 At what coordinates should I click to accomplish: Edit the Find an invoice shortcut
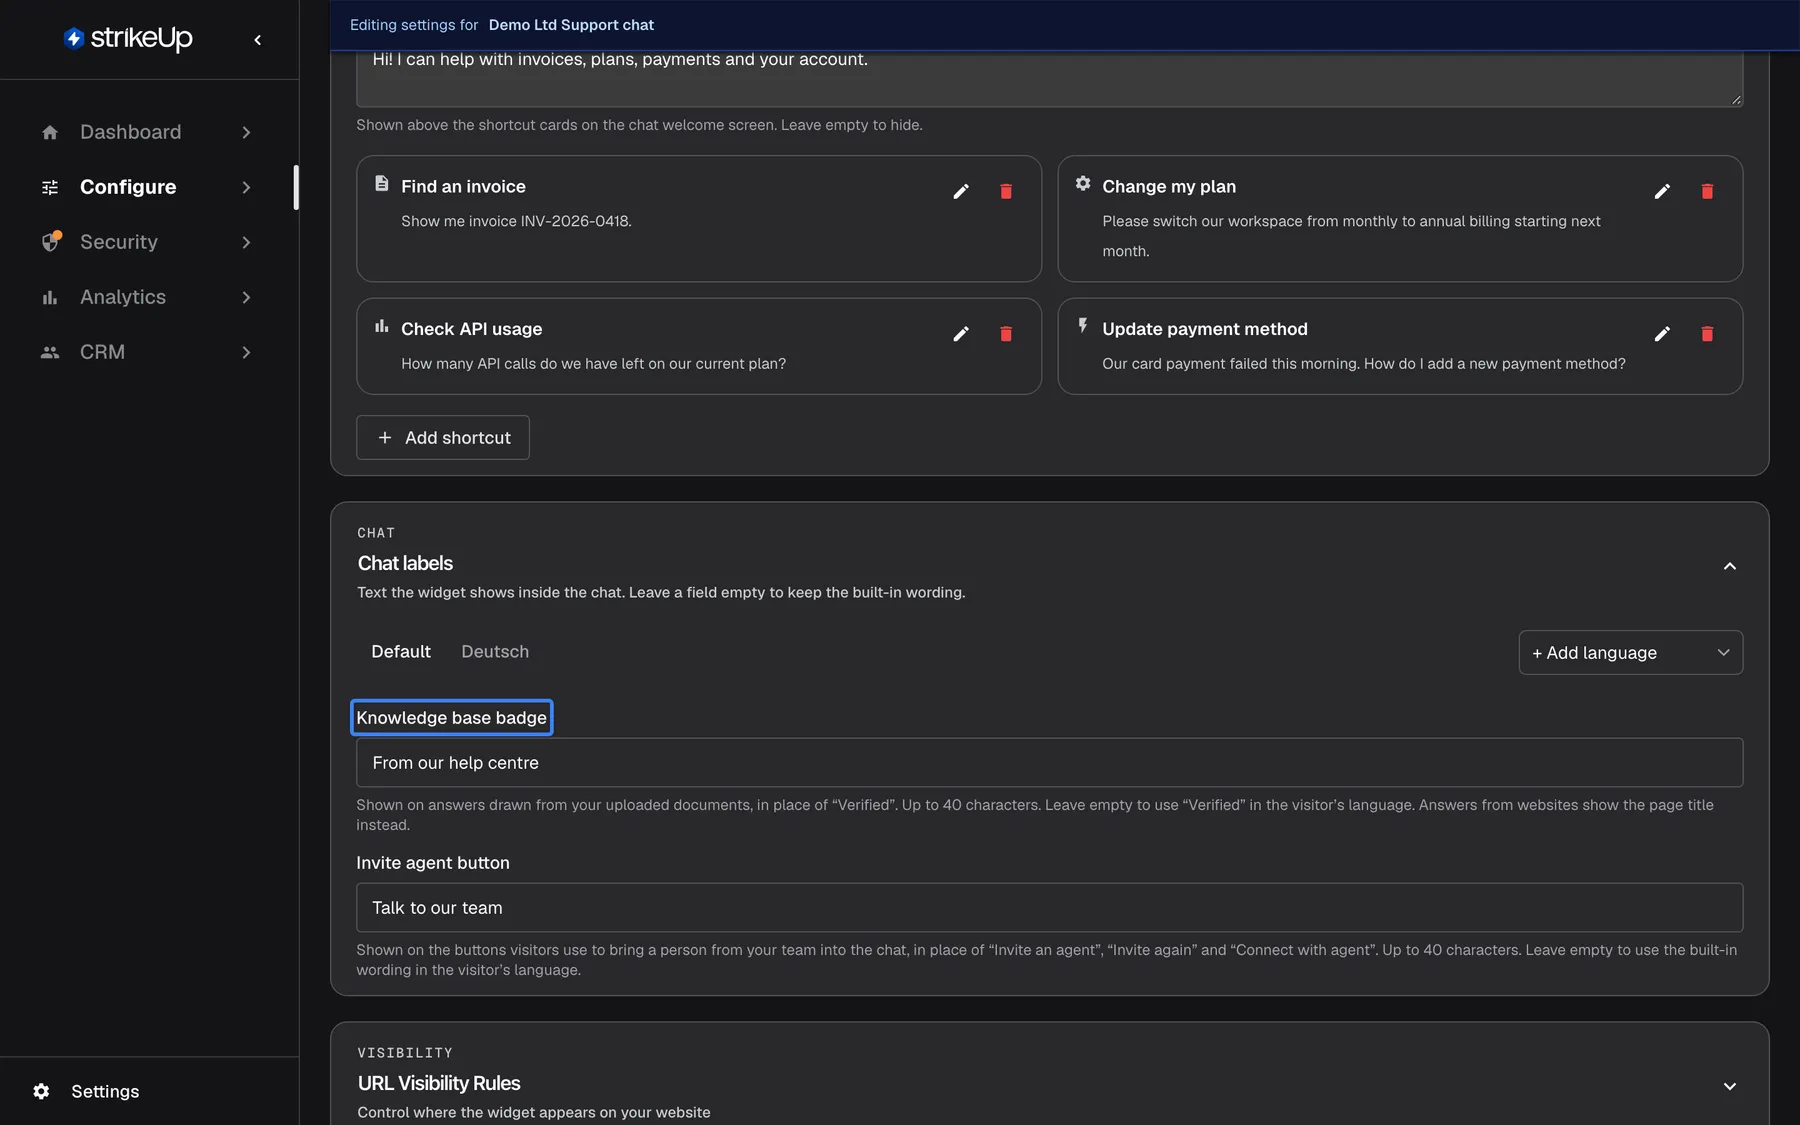[961, 191]
